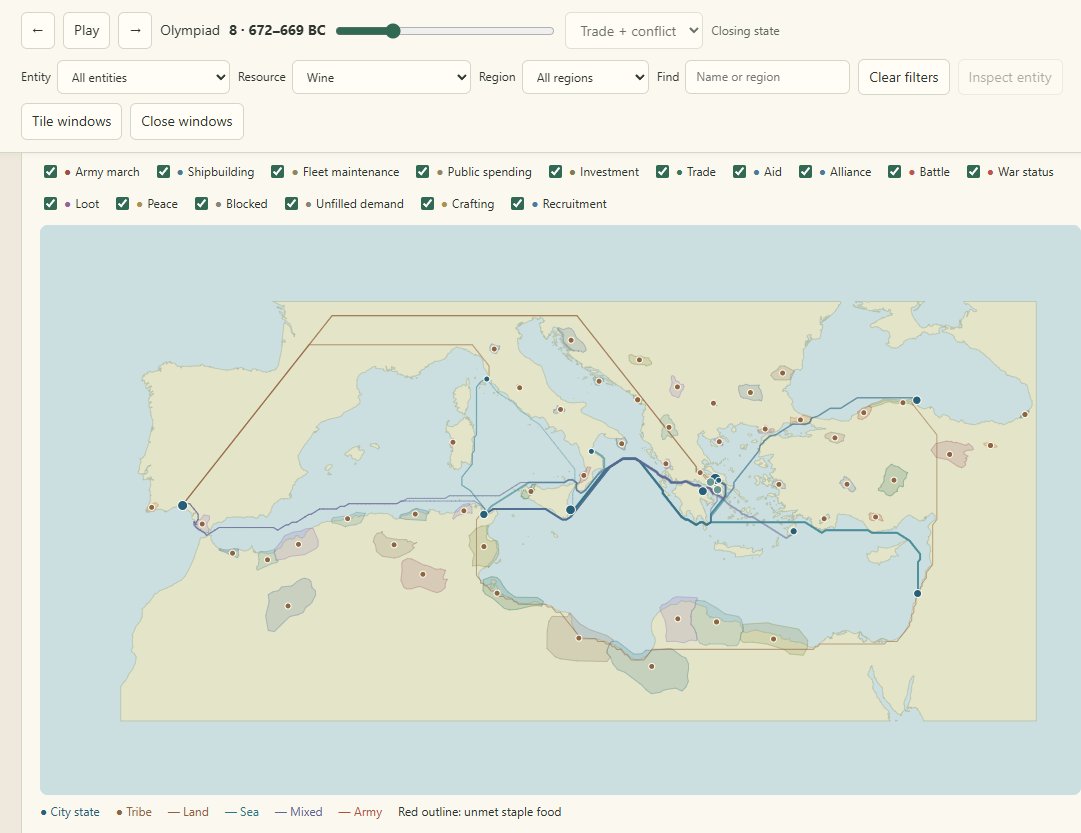Select the tribe marker in the red Armenian region

click(950, 454)
